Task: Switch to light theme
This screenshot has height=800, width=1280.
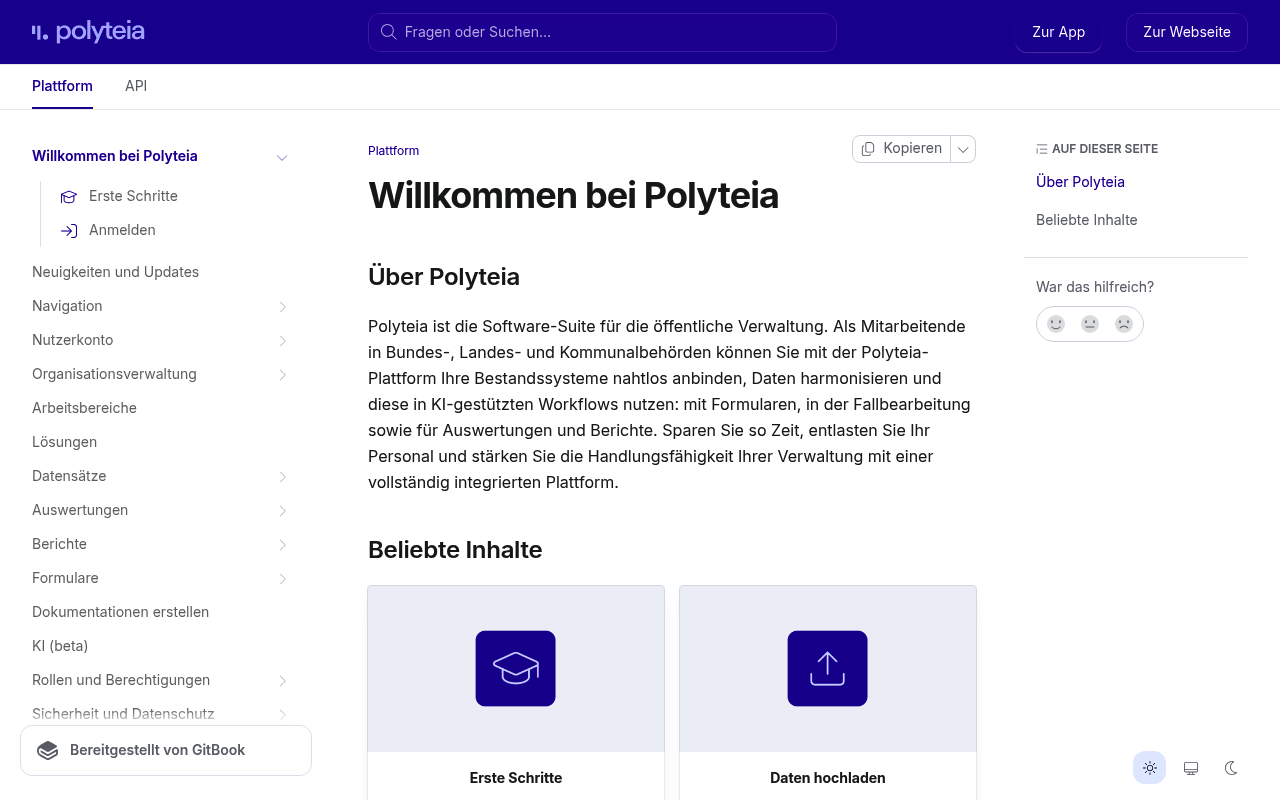Action: 1150,768
